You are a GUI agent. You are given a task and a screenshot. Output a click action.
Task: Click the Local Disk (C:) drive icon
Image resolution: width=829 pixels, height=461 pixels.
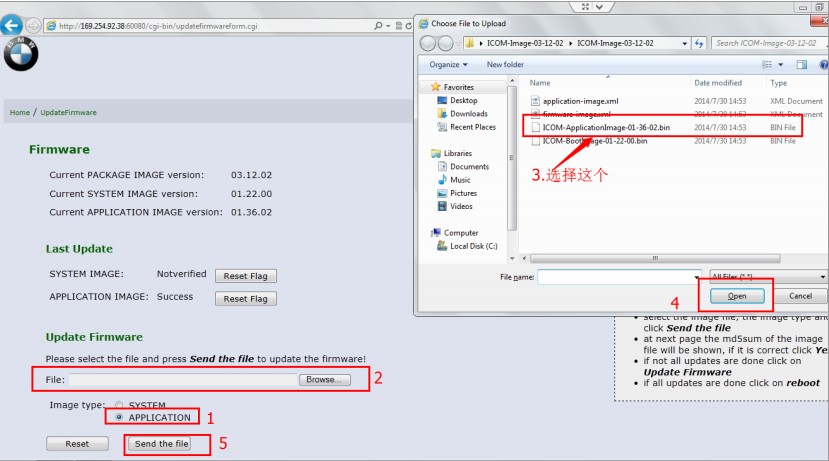(442, 246)
